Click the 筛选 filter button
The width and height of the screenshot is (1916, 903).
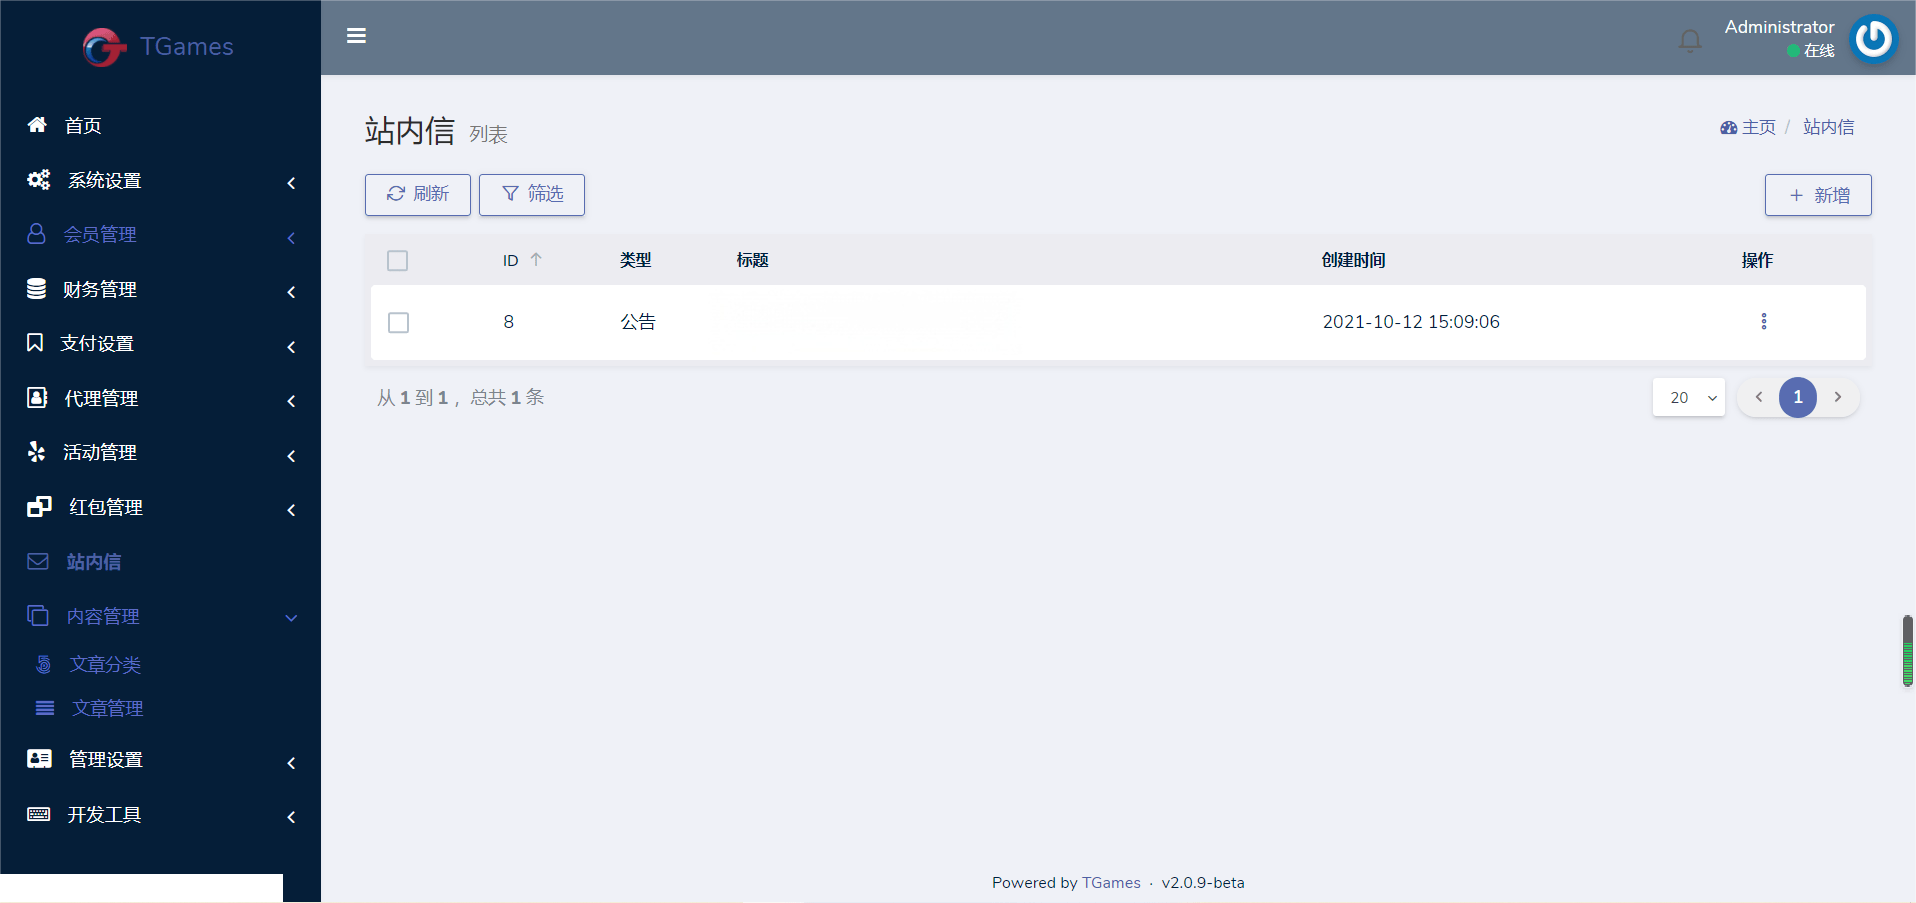point(531,194)
